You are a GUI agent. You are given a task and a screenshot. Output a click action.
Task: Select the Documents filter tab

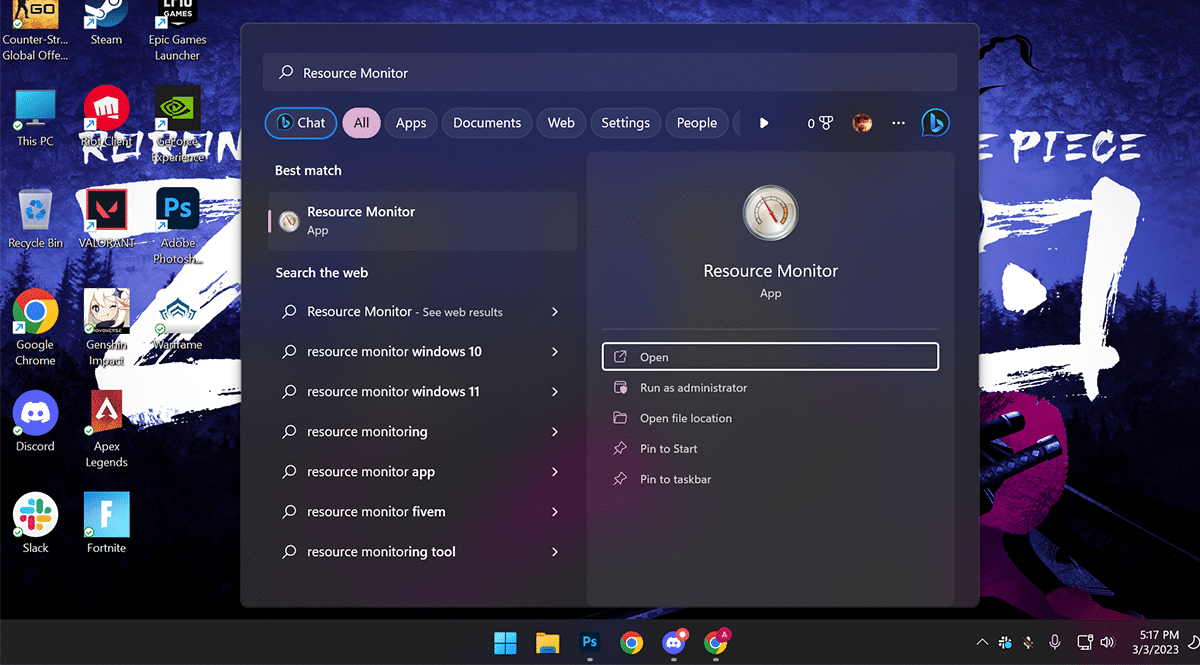coord(487,123)
